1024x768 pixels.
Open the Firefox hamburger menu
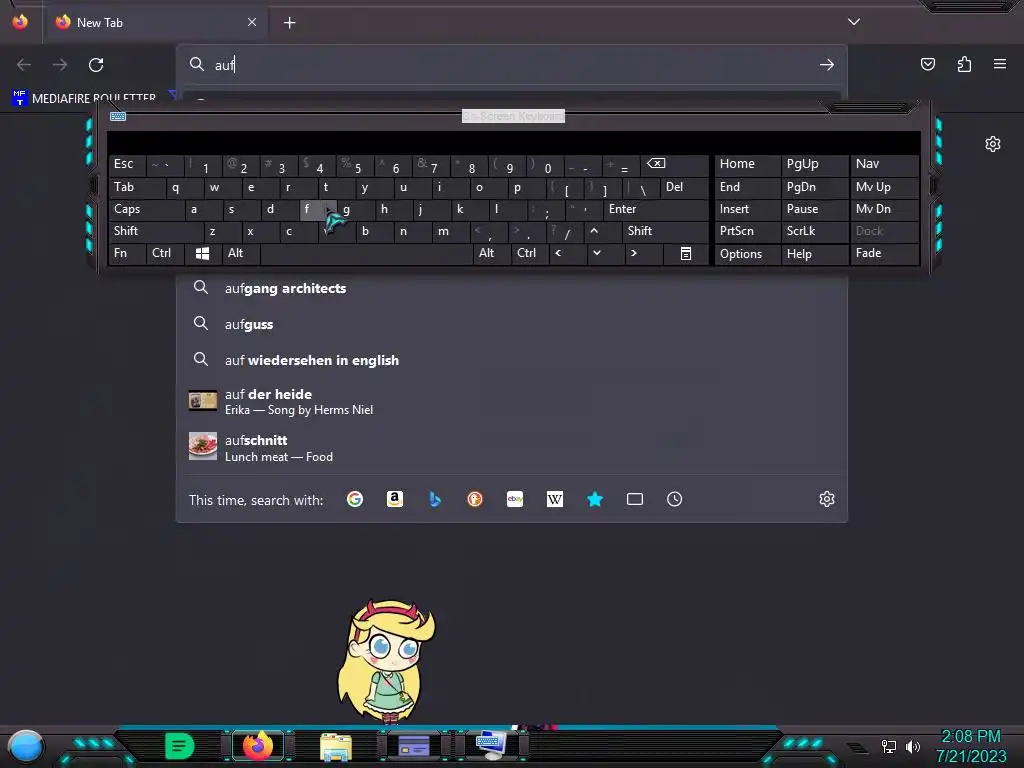pyautogui.click(x=1000, y=64)
